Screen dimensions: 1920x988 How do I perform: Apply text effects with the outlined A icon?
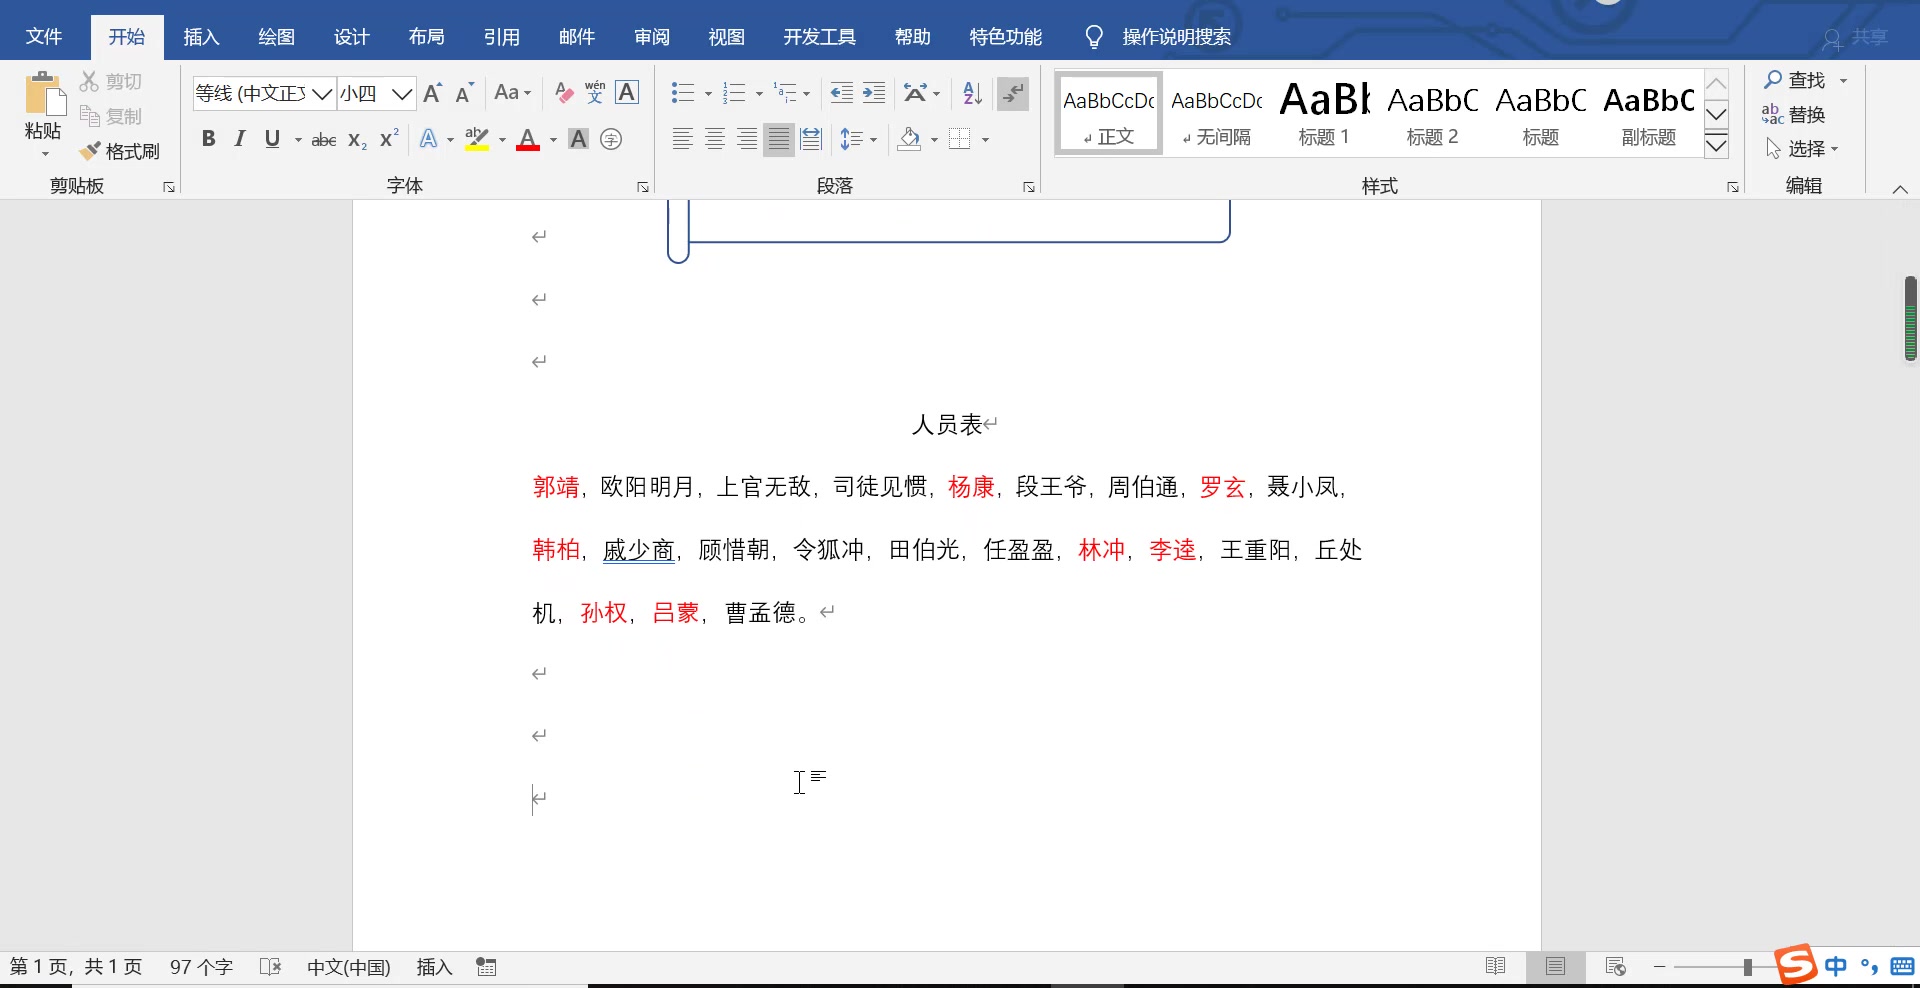pyautogui.click(x=428, y=139)
